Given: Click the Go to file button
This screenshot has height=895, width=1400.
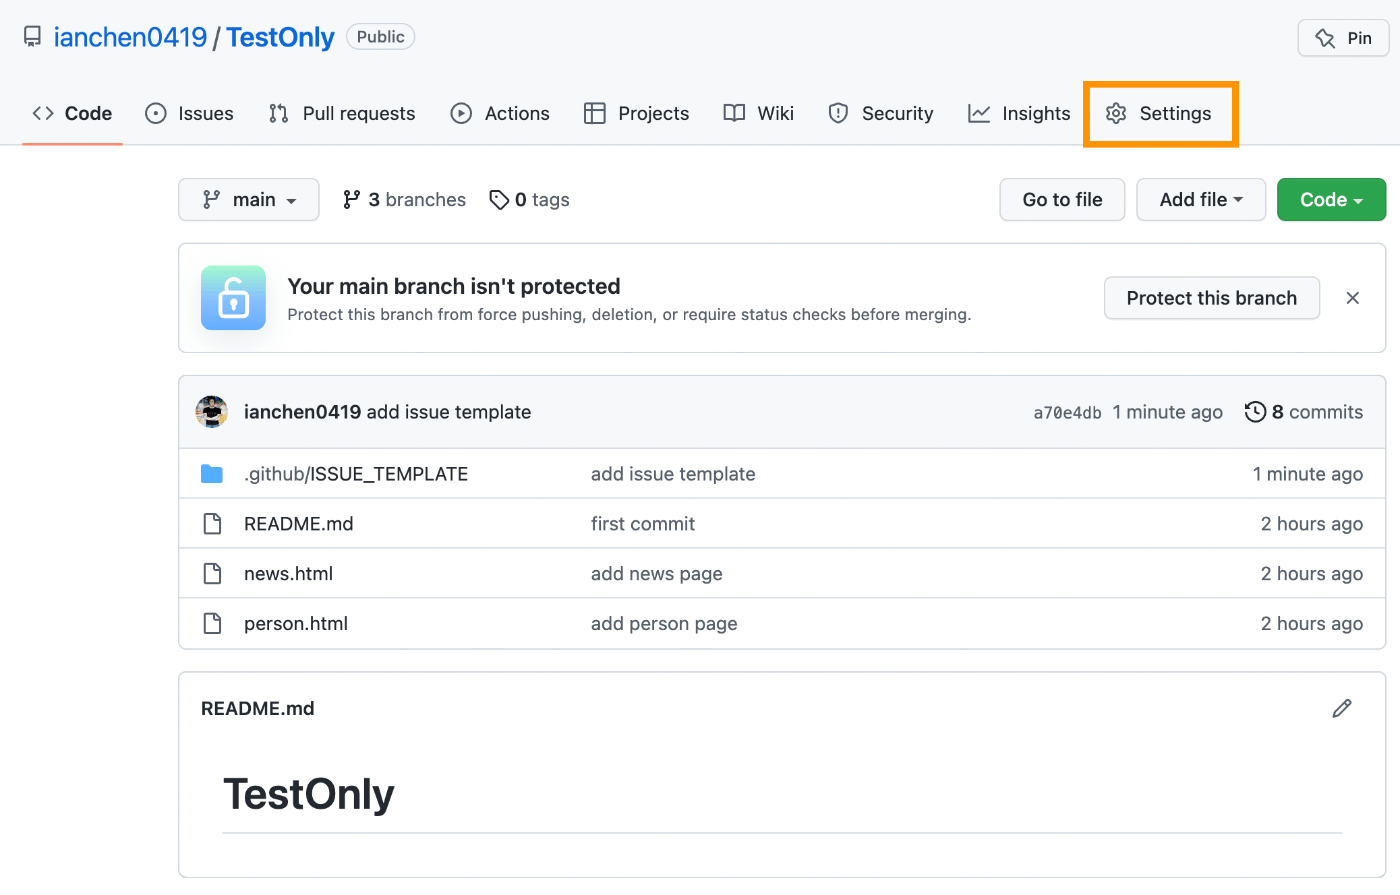Looking at the screenshot, I should click(1062, 200).
